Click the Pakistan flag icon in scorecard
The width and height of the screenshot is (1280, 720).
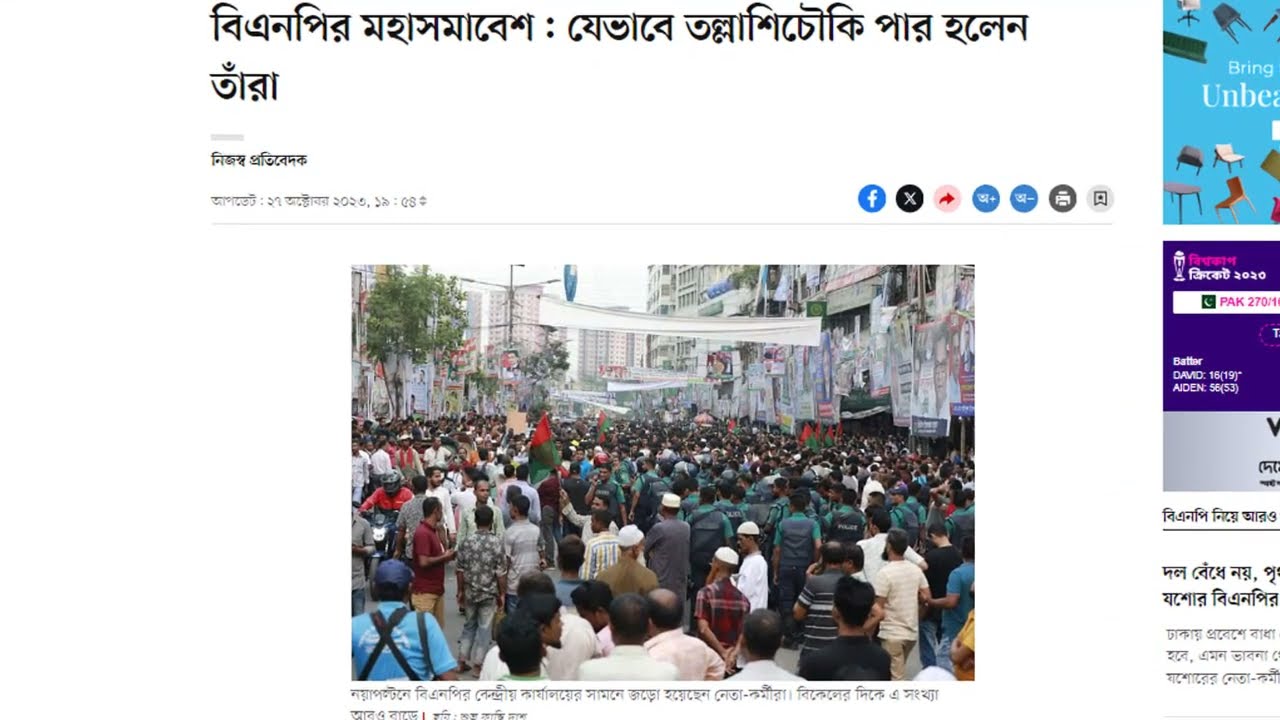1208,301
